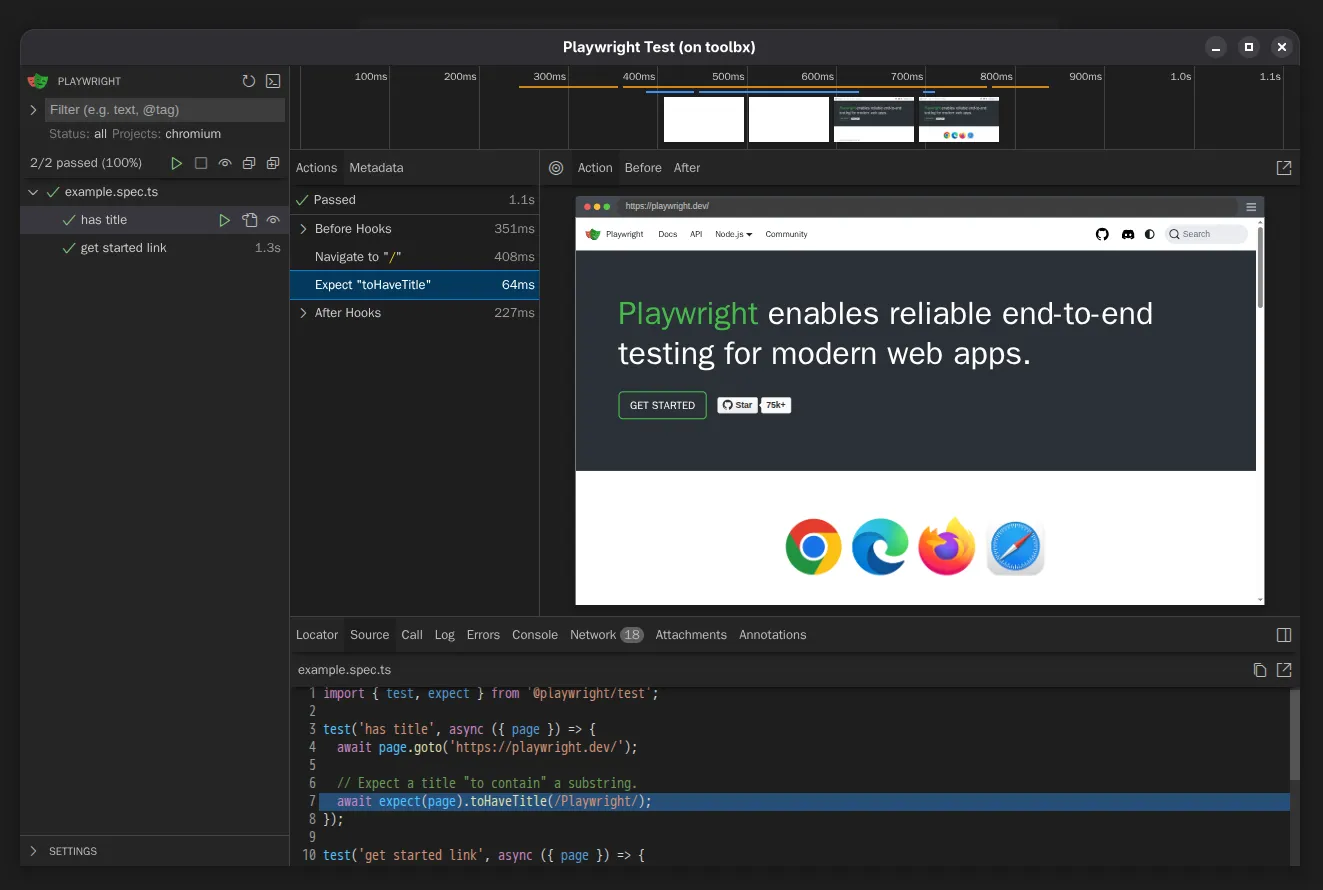Switch to the Metadata tab
Viewport: 1323px width, 890px height.
[x=376, y=167]
